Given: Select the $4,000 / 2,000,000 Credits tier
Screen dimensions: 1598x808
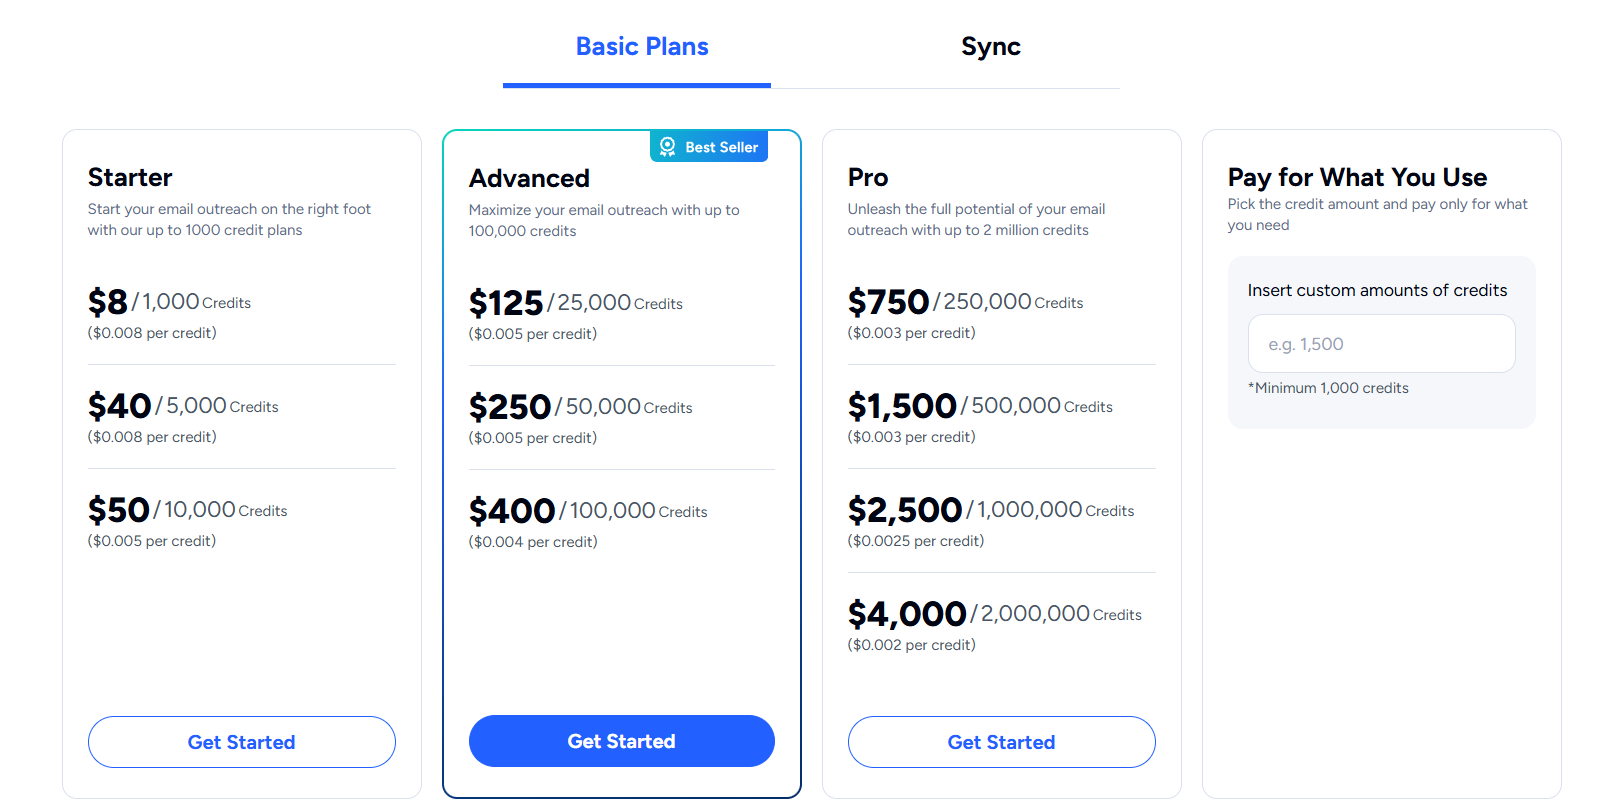Looking at the screenshot, I should click(995, 614).
